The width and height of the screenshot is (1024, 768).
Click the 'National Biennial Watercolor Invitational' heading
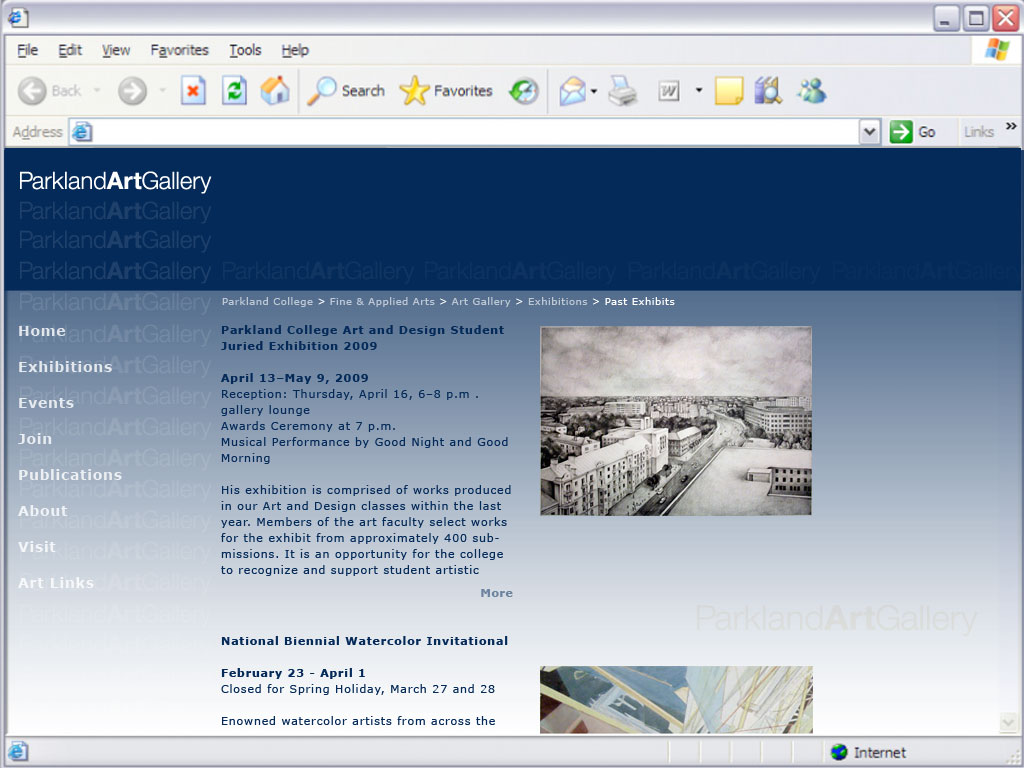(364, 641)
